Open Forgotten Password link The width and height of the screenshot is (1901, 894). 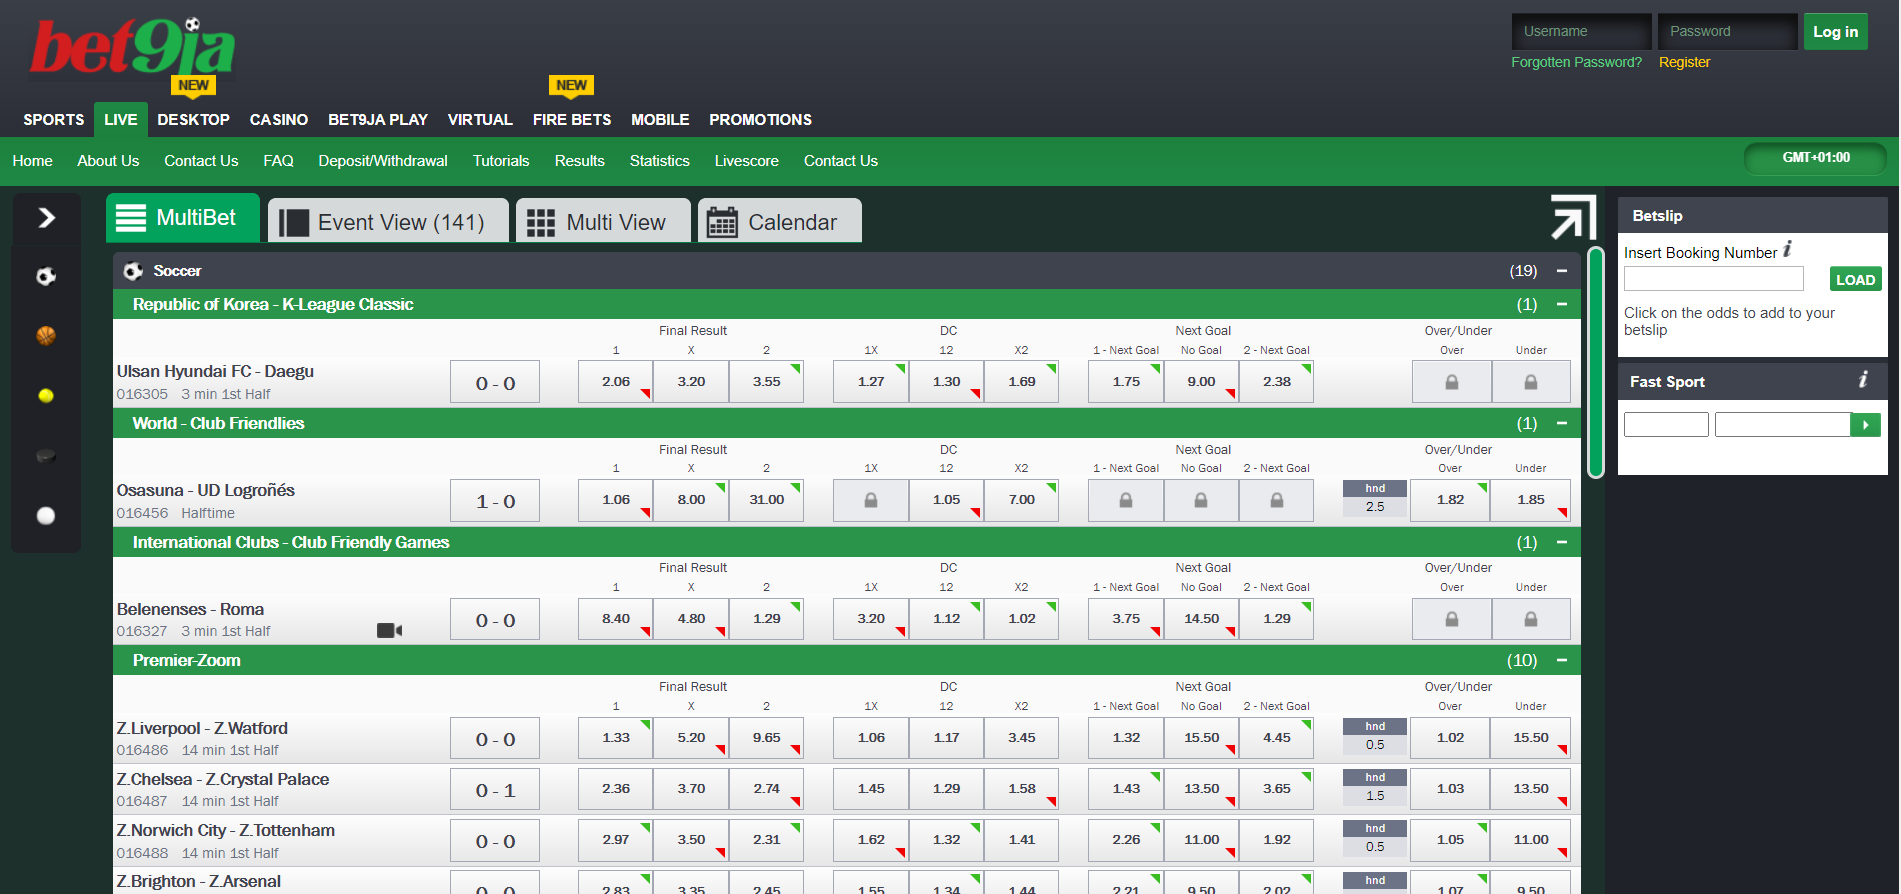pos(1576,62)
